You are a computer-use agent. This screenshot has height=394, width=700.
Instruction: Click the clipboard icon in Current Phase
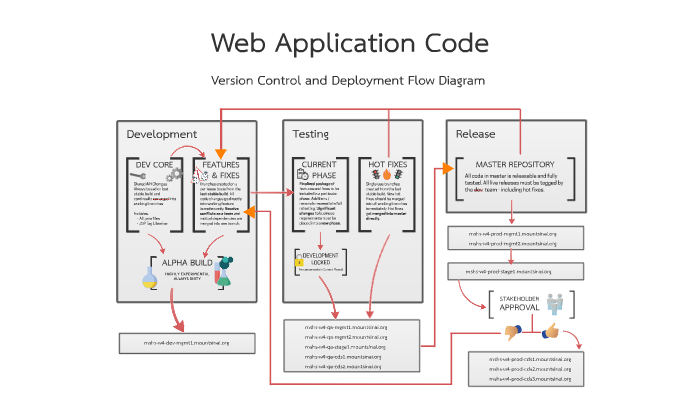(x=302, y=174)
